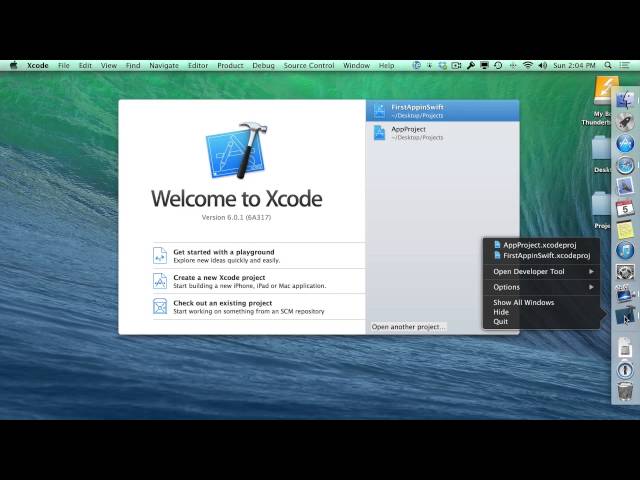Screen dimensions: 640x480
Task: Open the Find menu
Action: [133, 65]
